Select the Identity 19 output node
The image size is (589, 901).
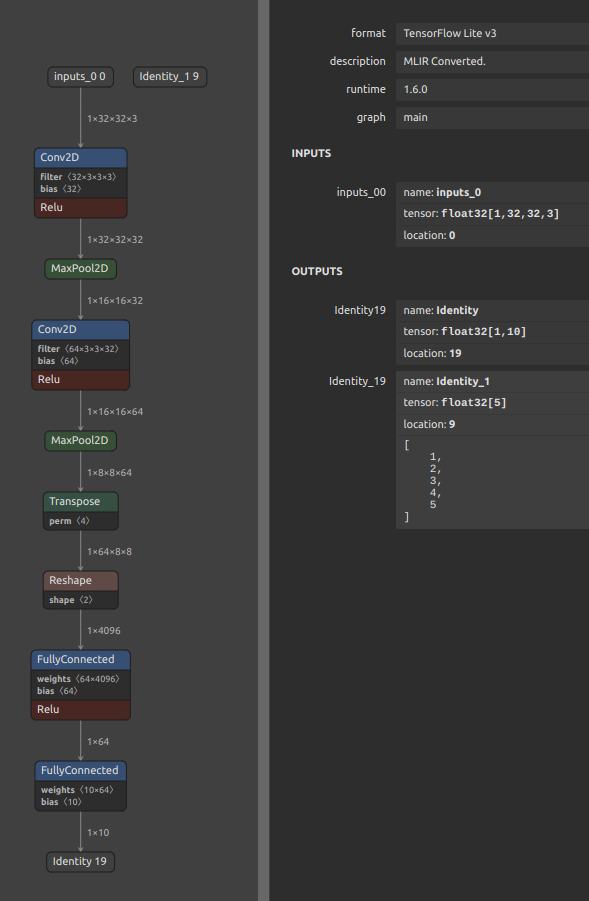click(x=80, y=861)
